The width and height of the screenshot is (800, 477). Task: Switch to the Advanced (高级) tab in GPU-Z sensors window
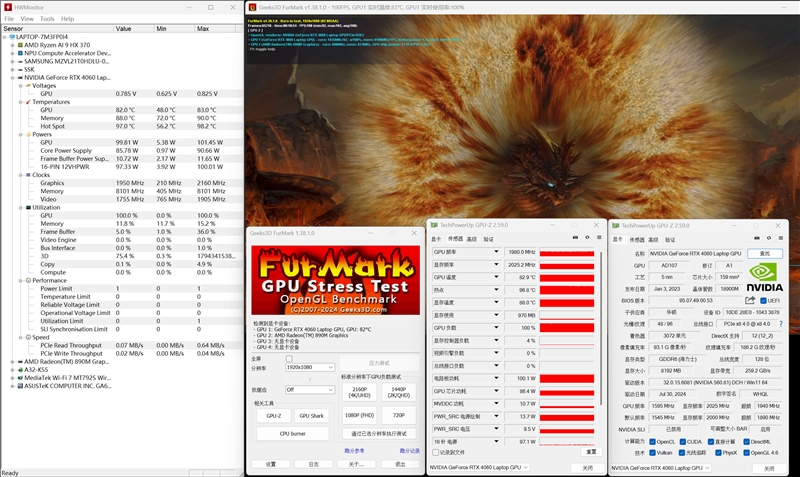click(x=472, y=239)
